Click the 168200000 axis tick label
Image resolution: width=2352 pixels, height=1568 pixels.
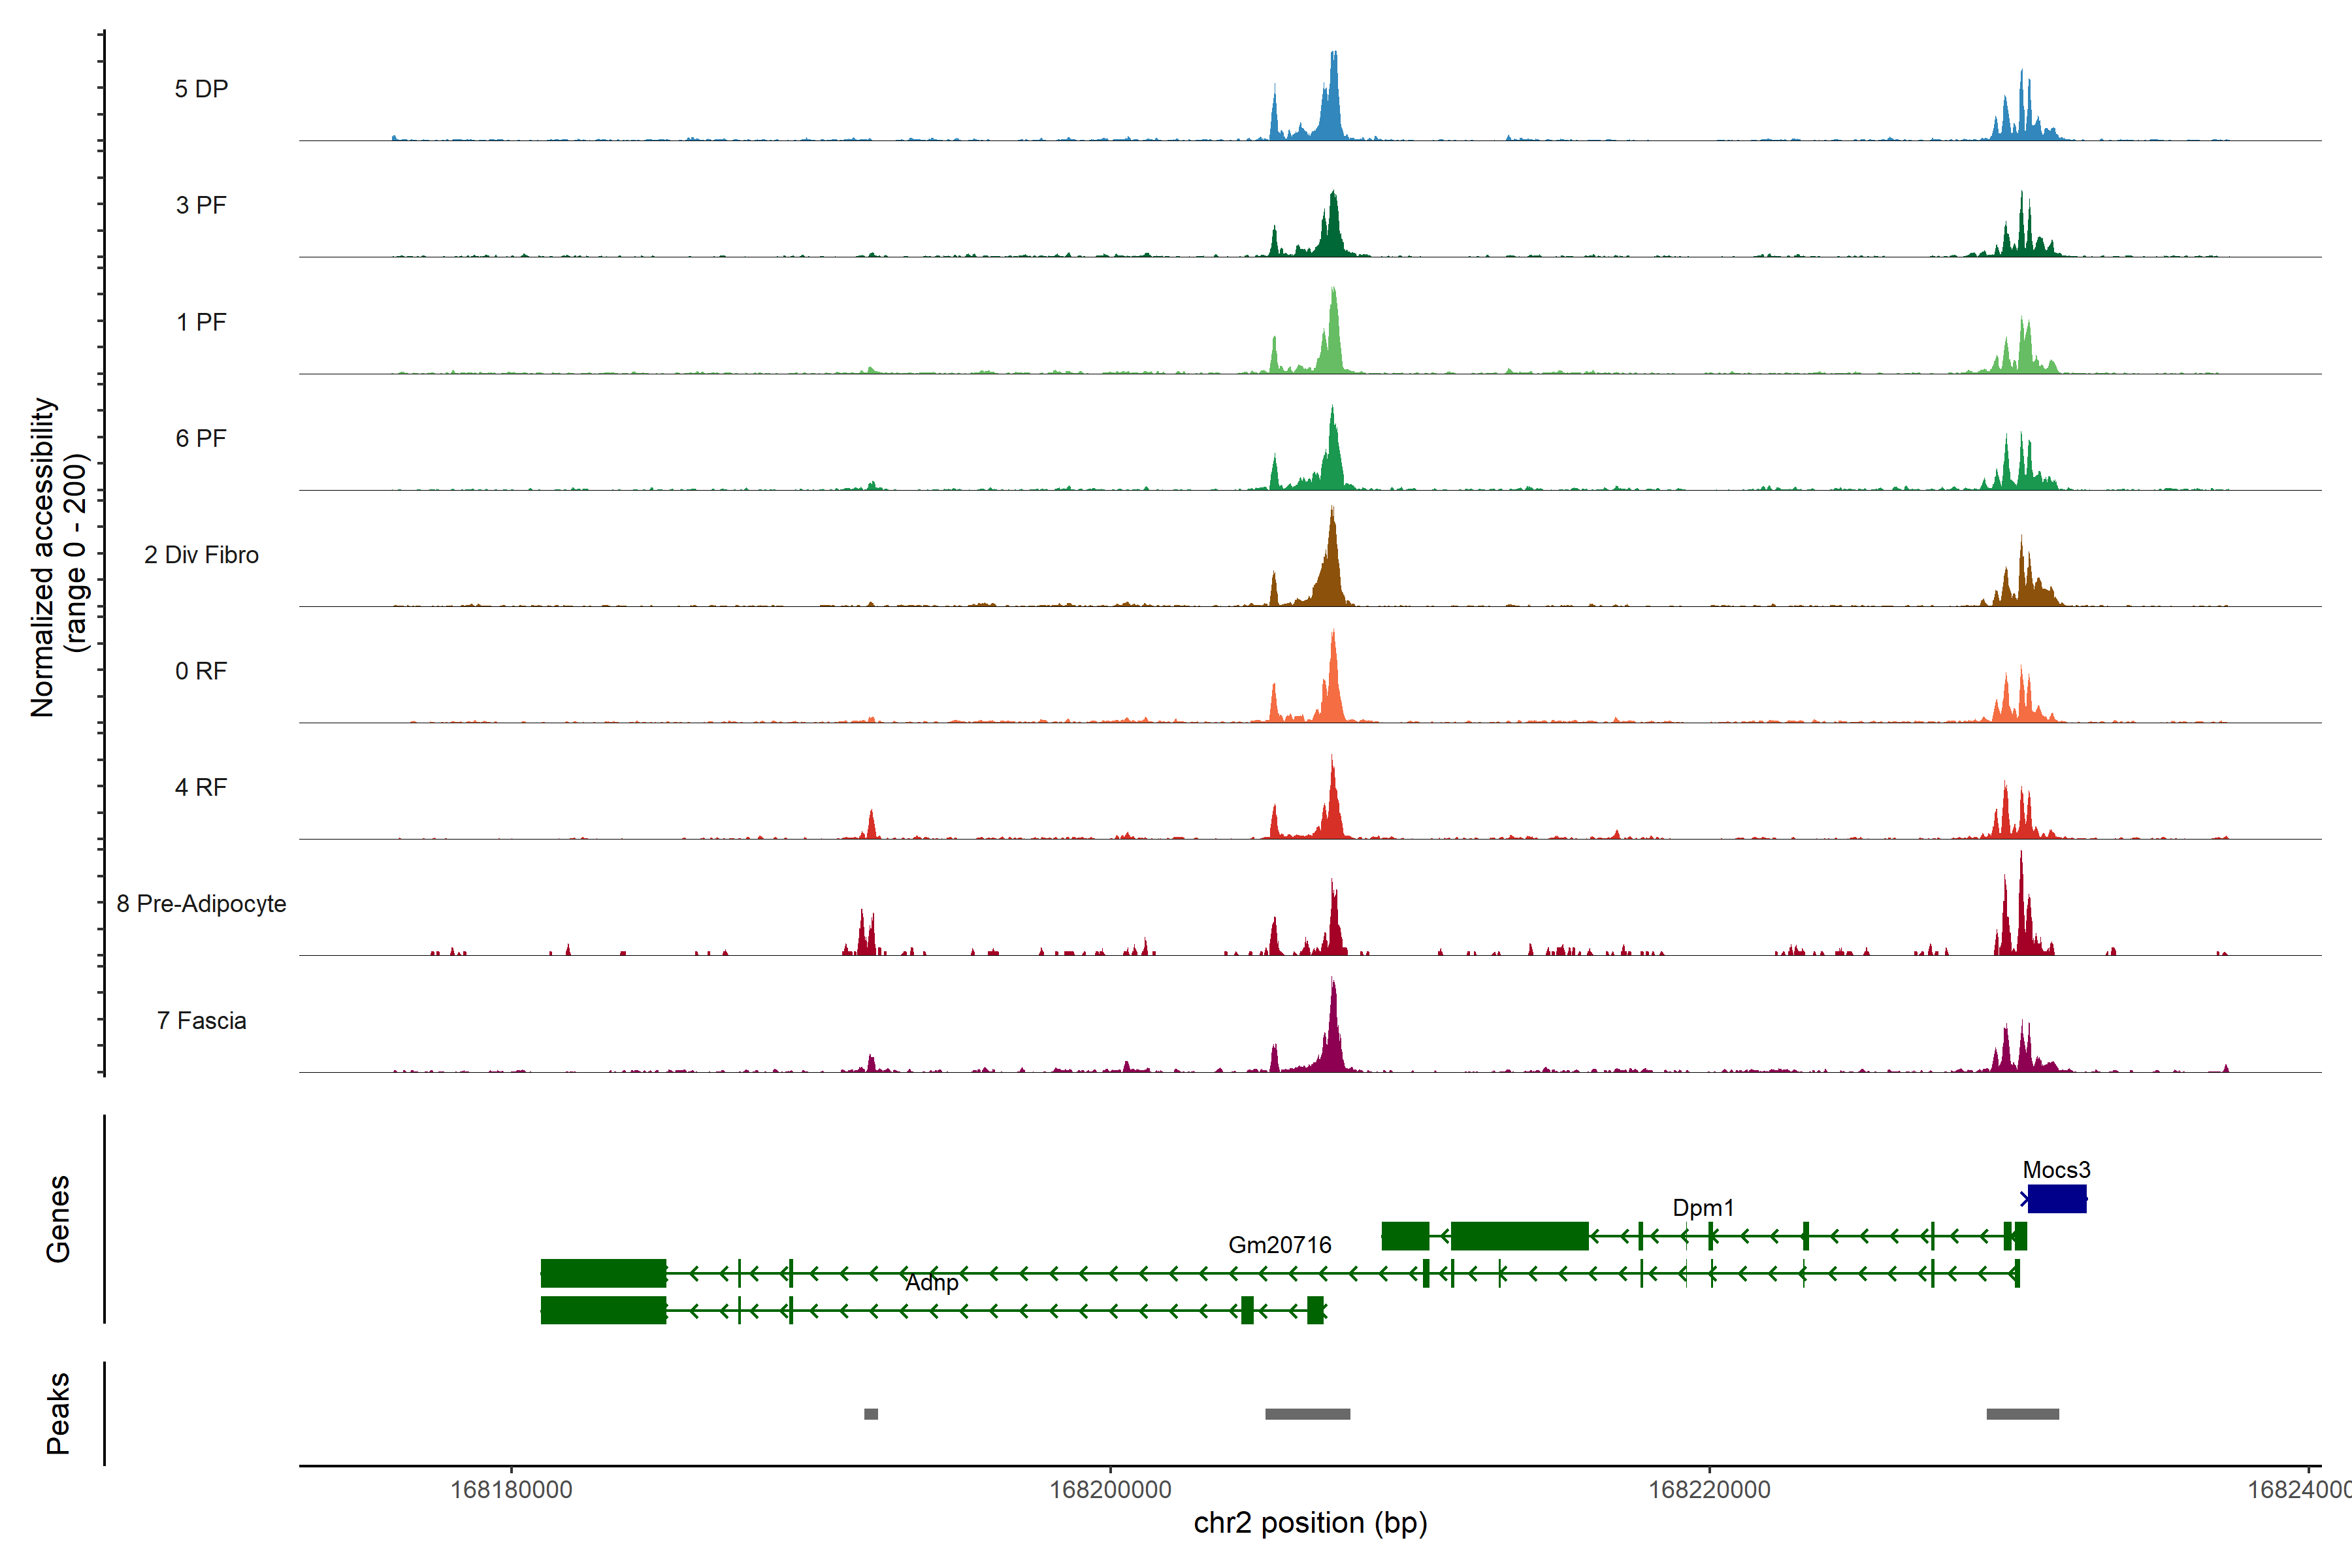1110,1490
